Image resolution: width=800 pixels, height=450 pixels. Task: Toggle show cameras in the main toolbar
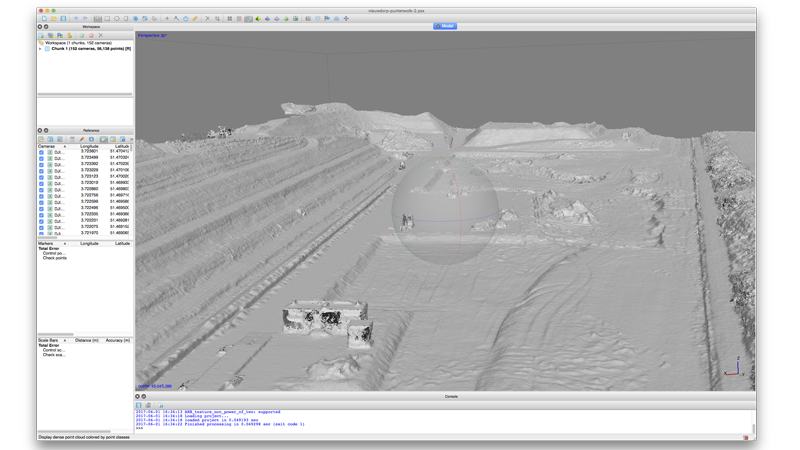308,18
